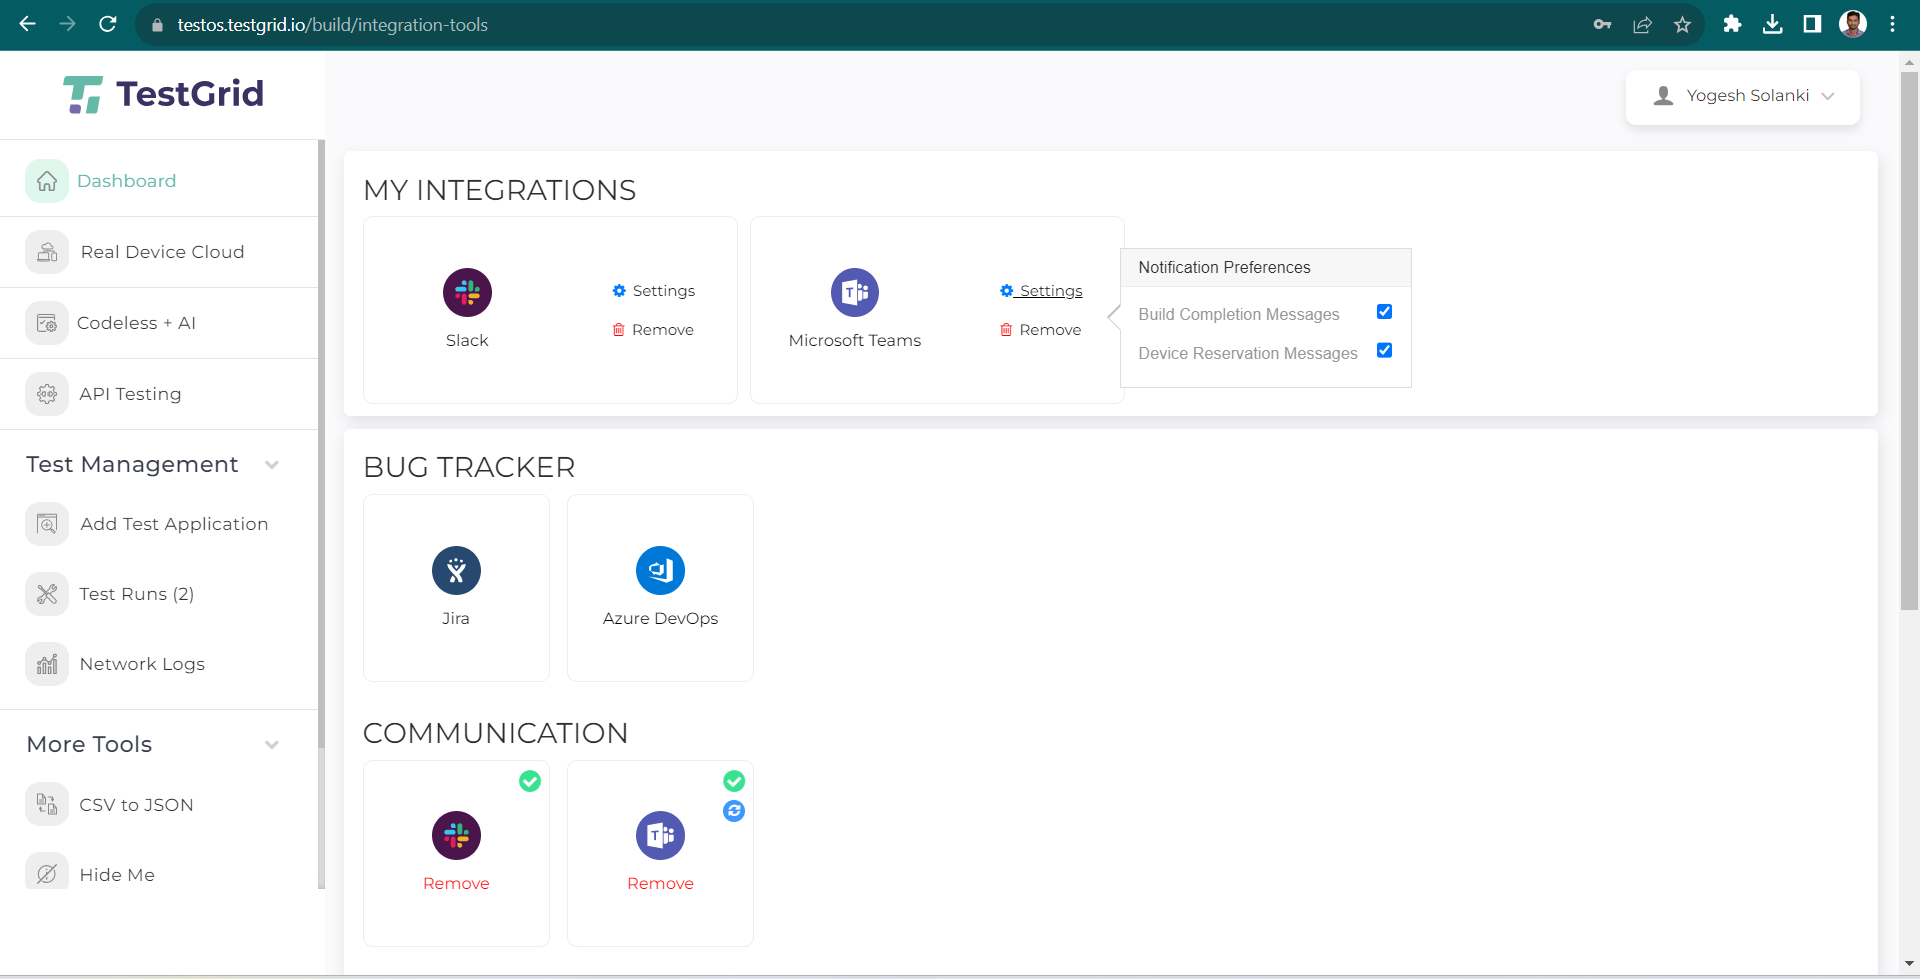The width and height of the screenshot is (1920, 979).
Task: Click the browser address bar URL
Action: click(x=333, y=25)
